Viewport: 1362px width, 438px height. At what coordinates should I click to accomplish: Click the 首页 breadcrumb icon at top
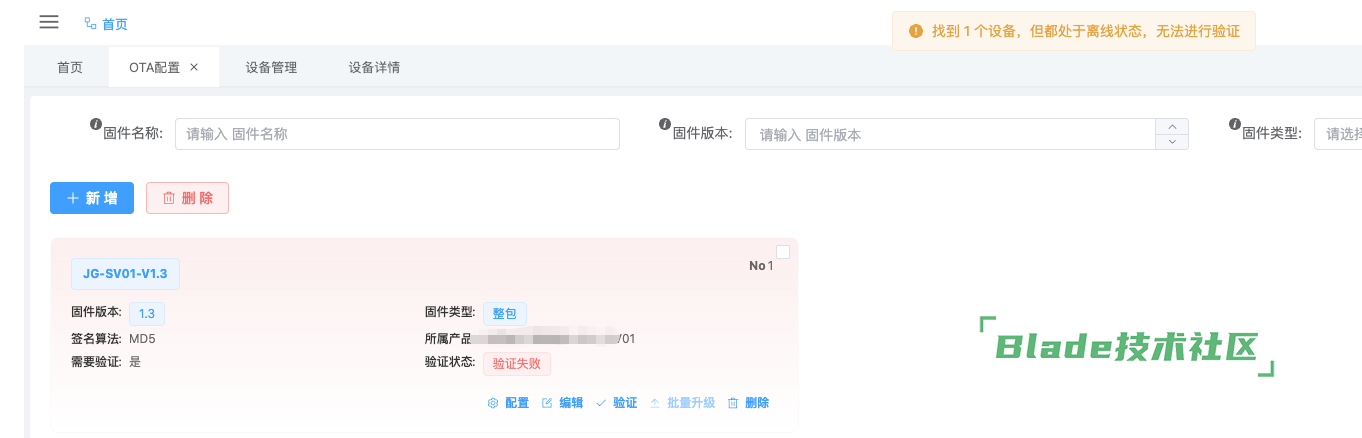[x=91, y=23]
